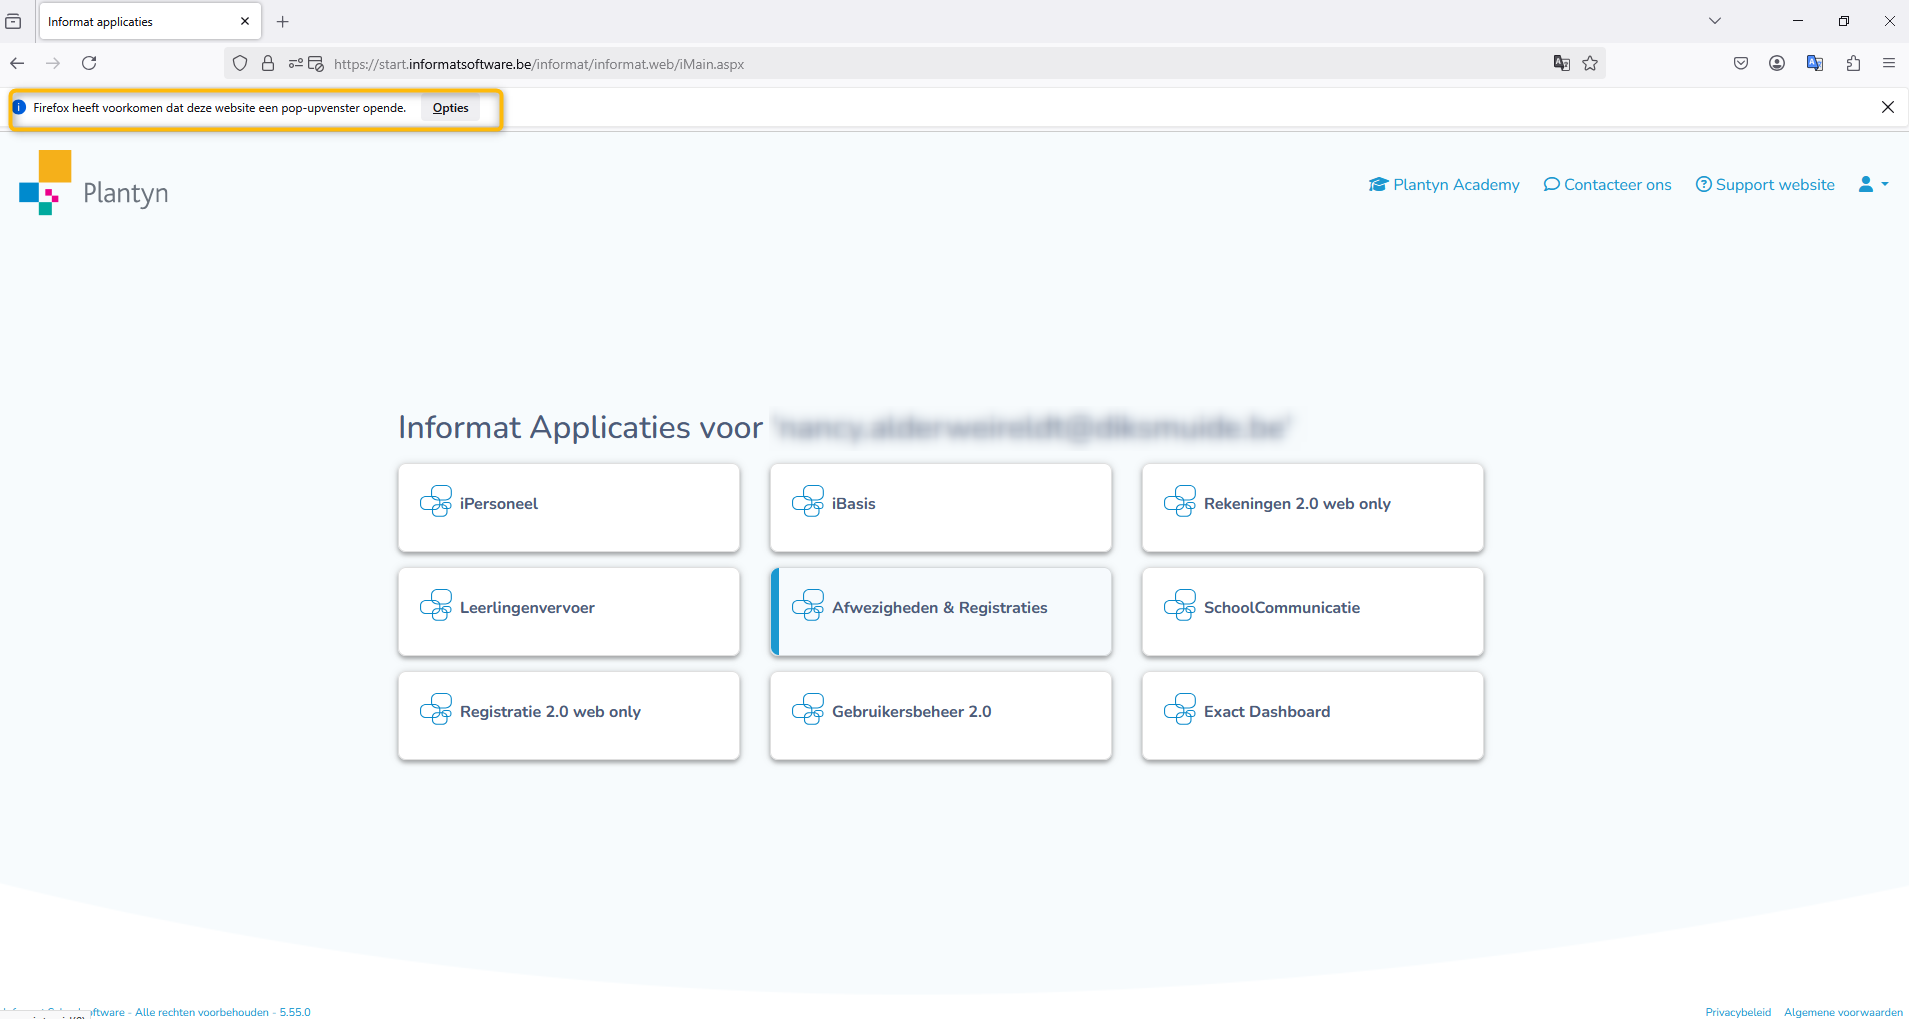This screenshot has width=1909, height=1019.
Task: Click the iBasis cloud icon
Action: (x=808, y=501)
